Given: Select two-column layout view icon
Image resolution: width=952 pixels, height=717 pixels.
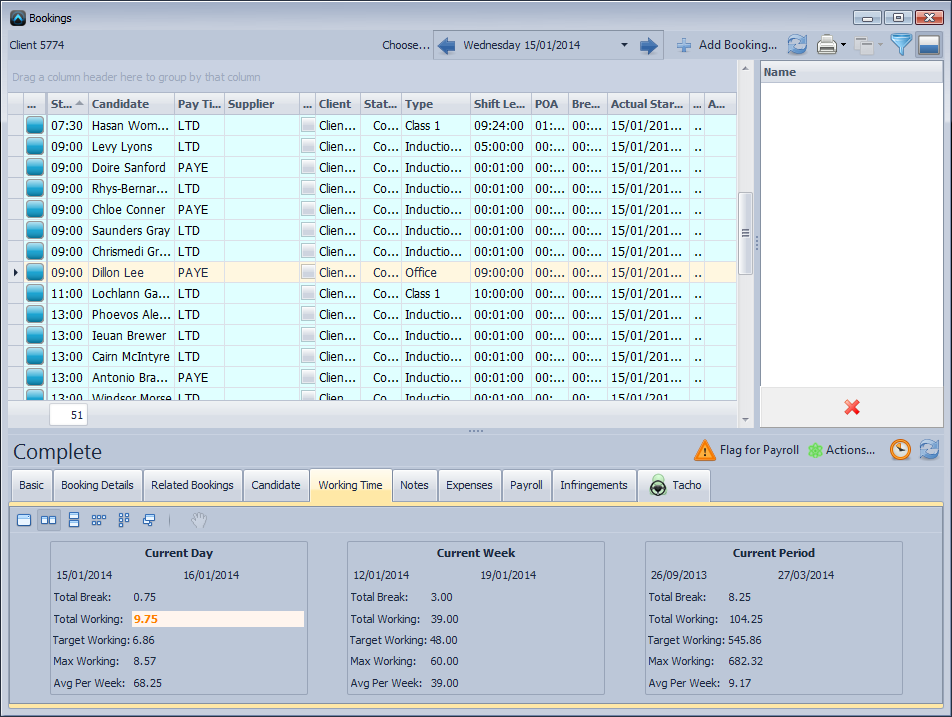Looking at the screenshot, I should [49, 520].
